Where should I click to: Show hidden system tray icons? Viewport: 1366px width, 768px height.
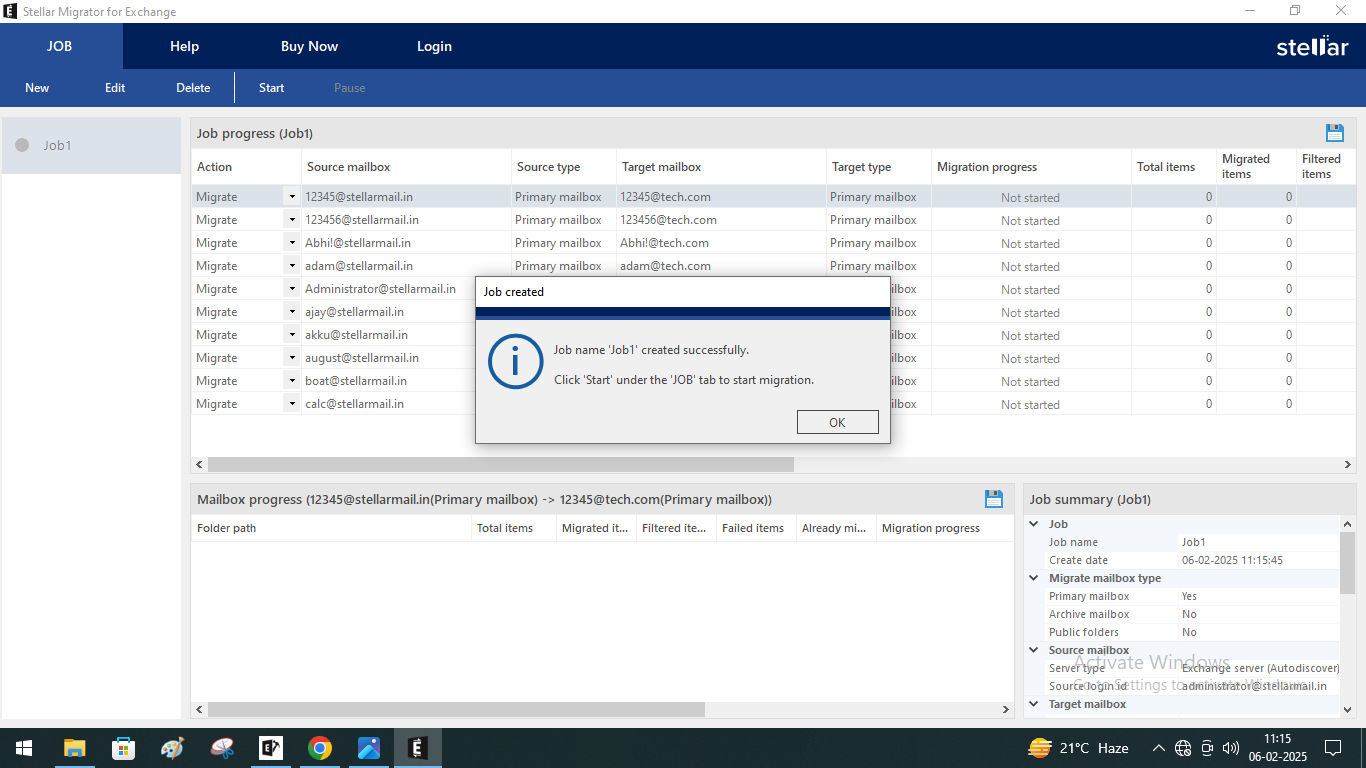coord(1159,748)
